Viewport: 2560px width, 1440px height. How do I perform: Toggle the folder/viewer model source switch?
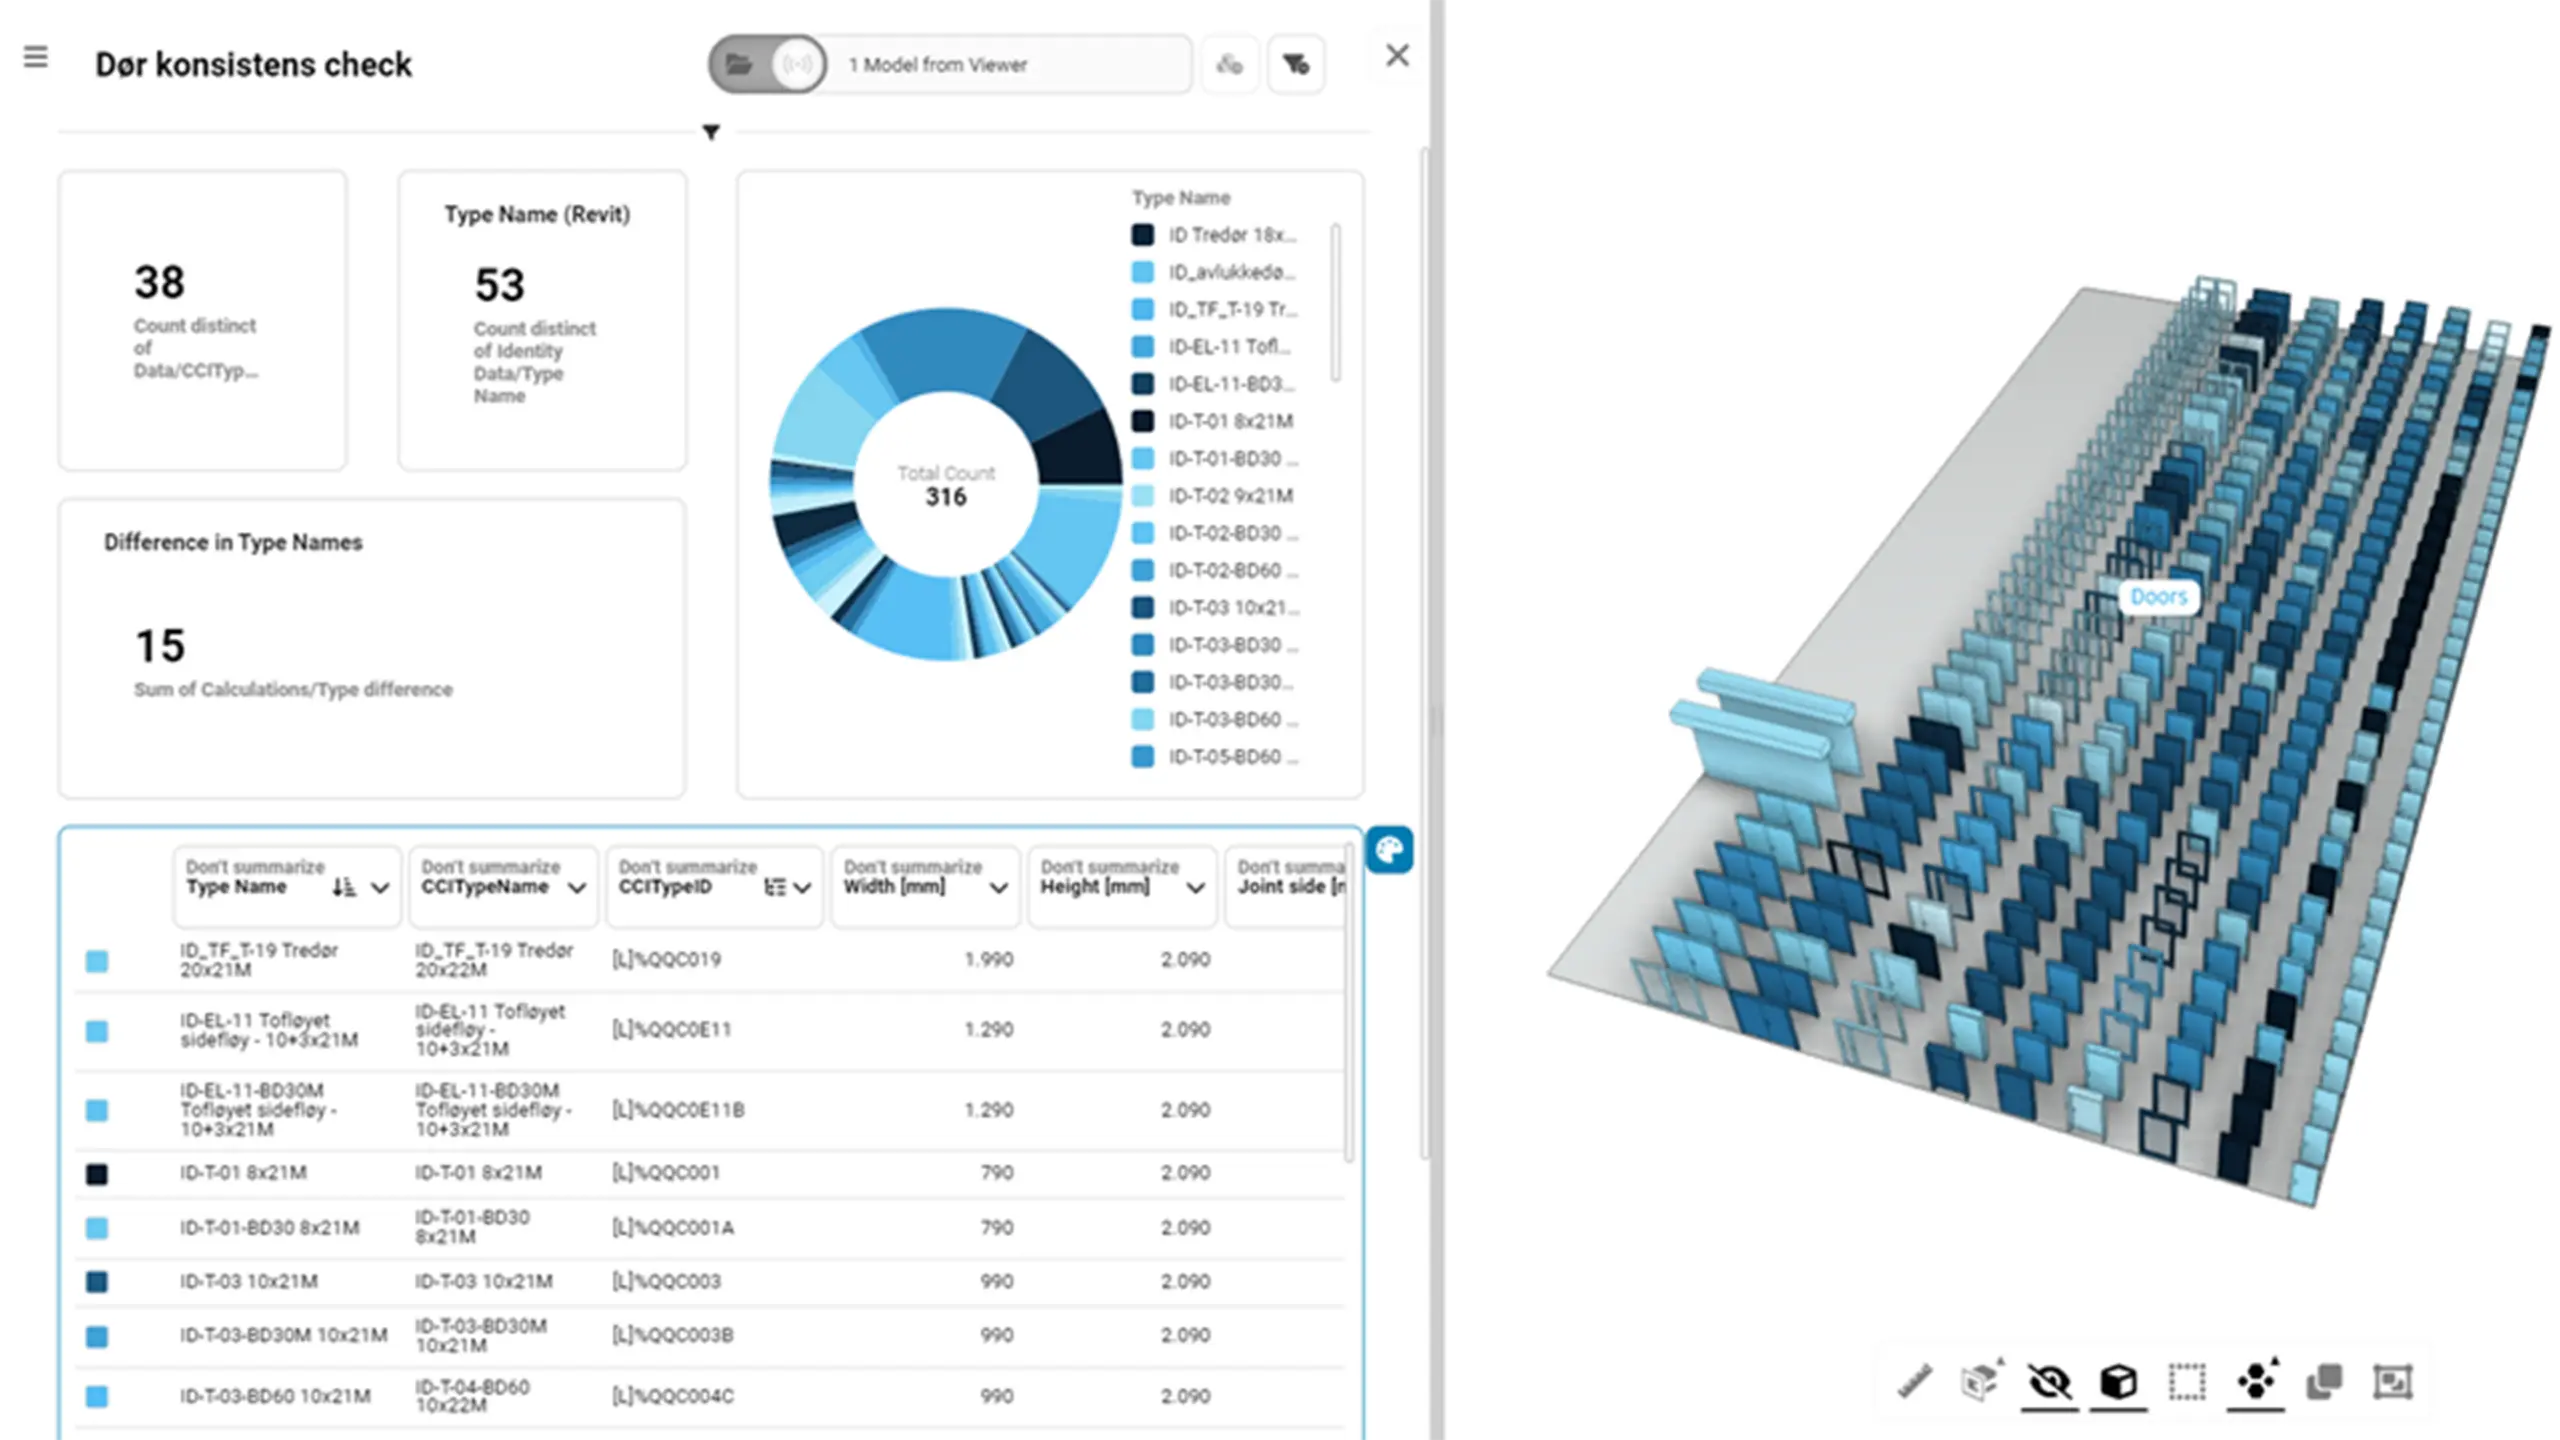767,65
